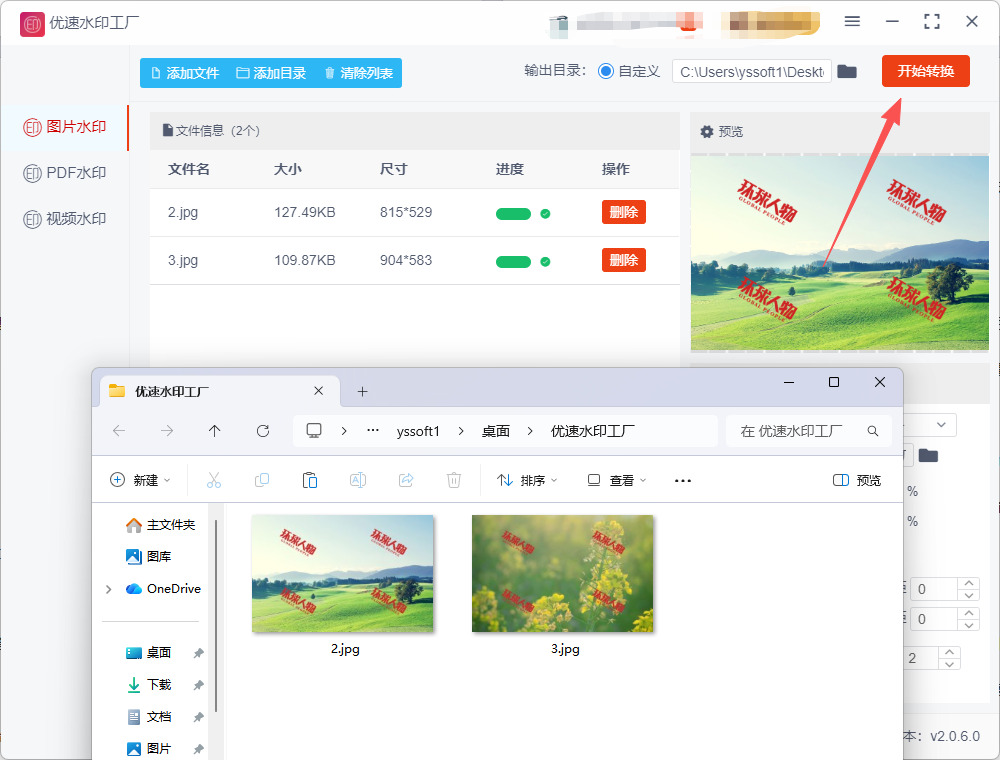Screen dimensions: 1000x760
Task: Go up one folder level in Explorer
Action: click(x=214, y=431)
